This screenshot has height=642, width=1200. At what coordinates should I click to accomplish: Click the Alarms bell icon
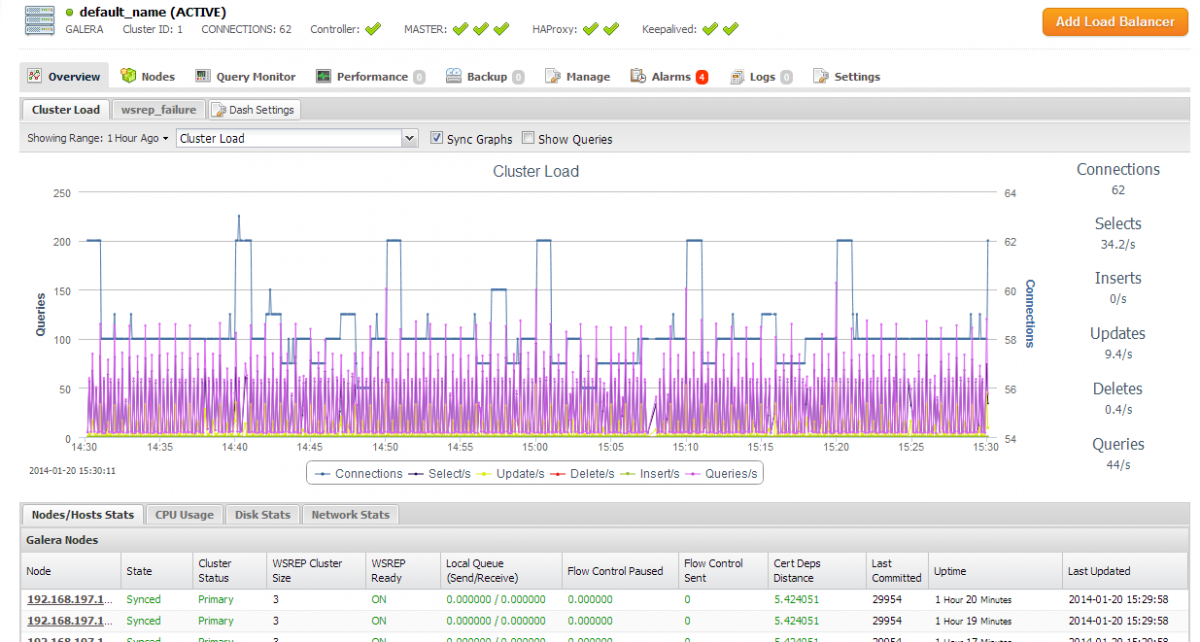638,76
